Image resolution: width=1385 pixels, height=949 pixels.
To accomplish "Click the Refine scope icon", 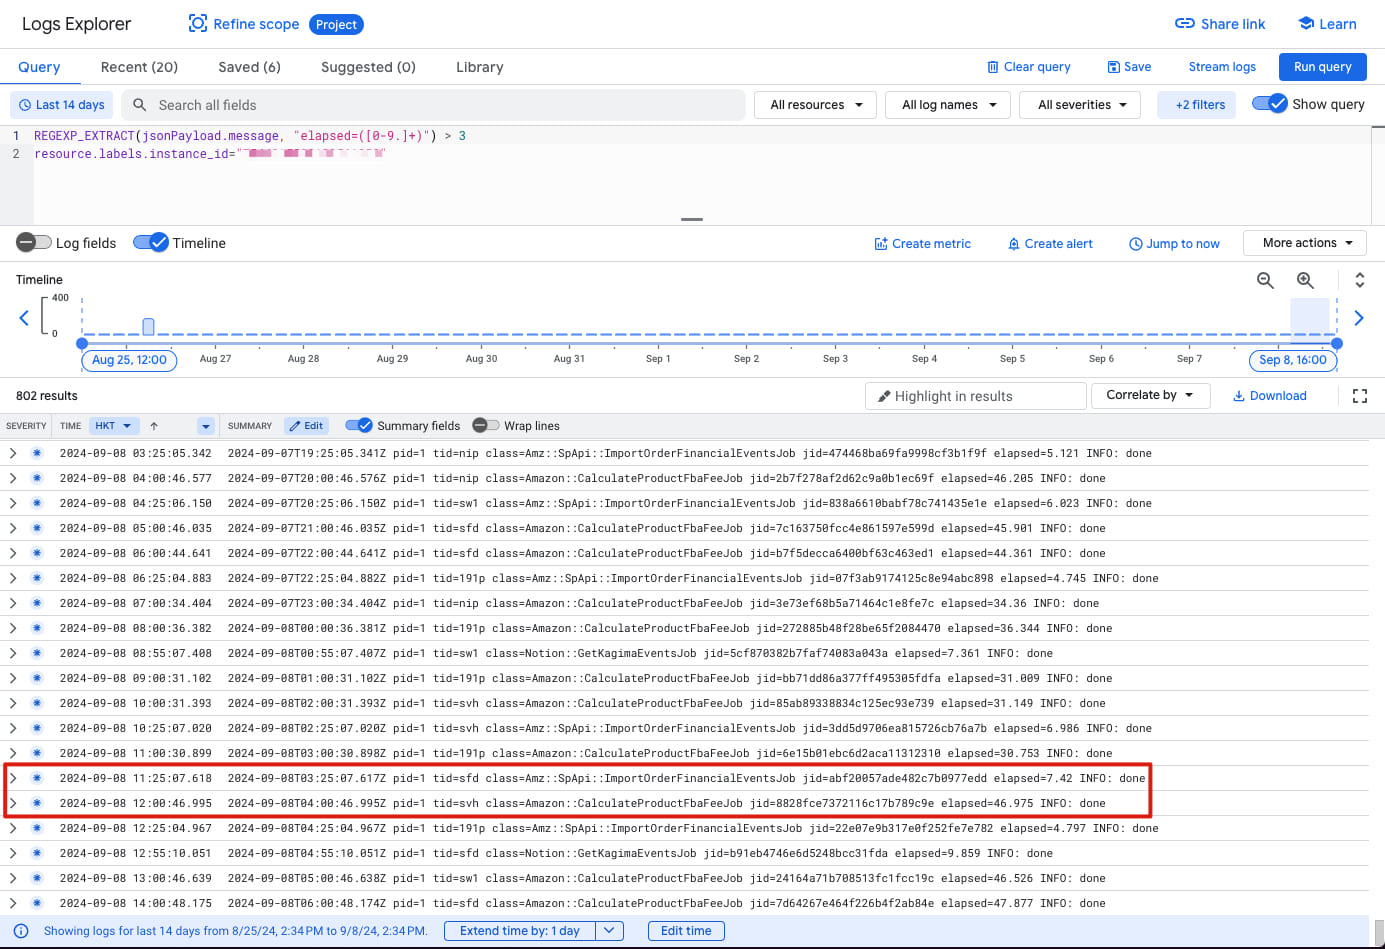I will point(198,24).
